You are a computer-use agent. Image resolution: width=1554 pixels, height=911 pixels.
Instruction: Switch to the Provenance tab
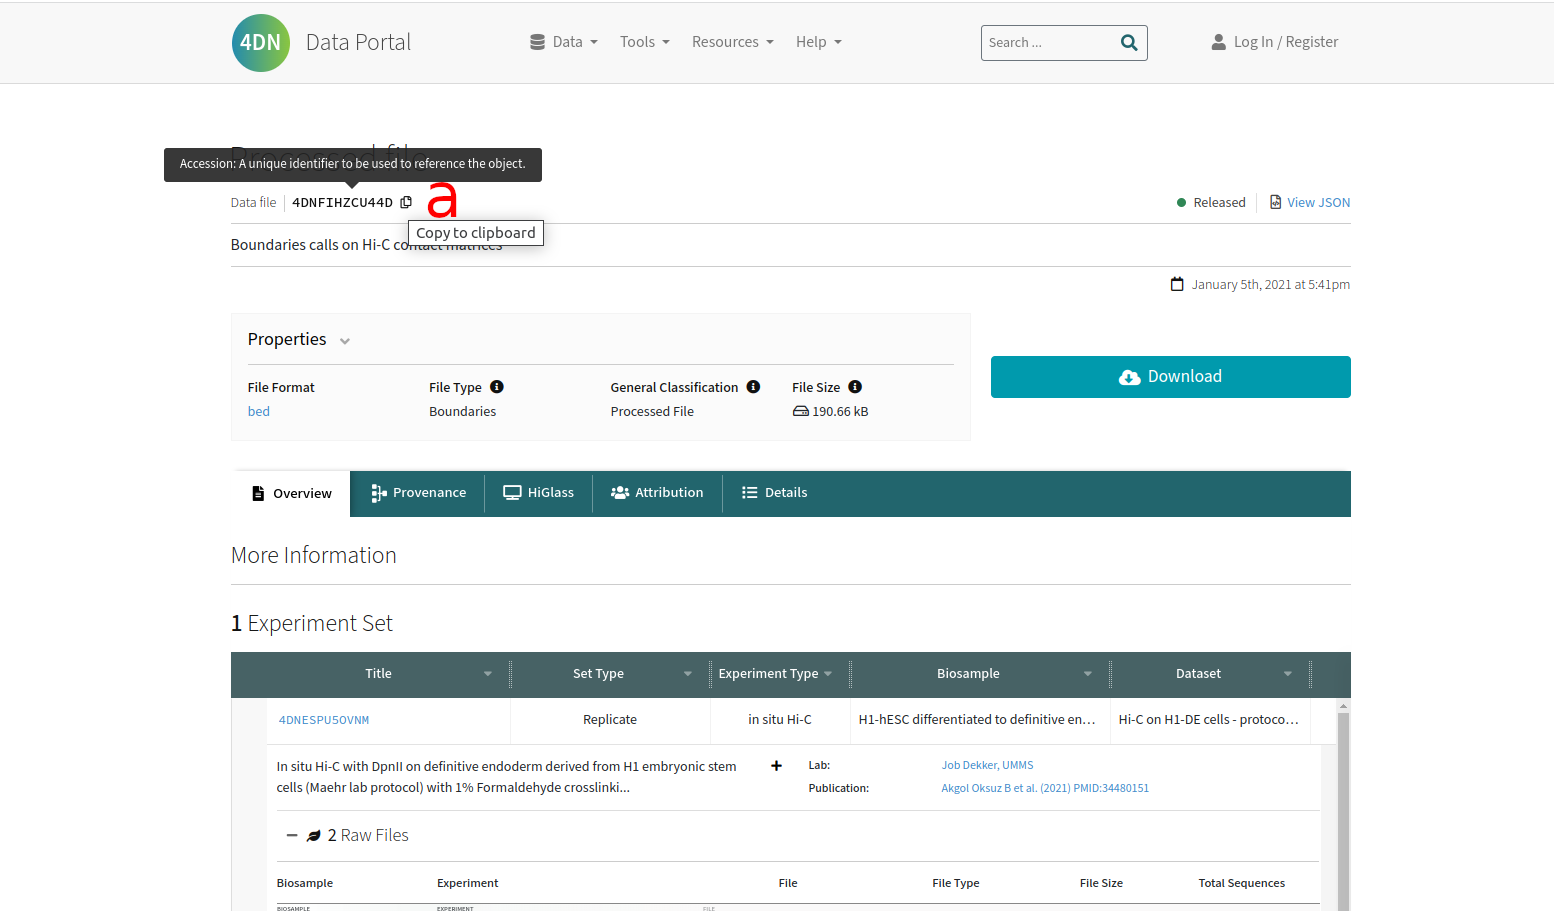(x=418, y=493)
